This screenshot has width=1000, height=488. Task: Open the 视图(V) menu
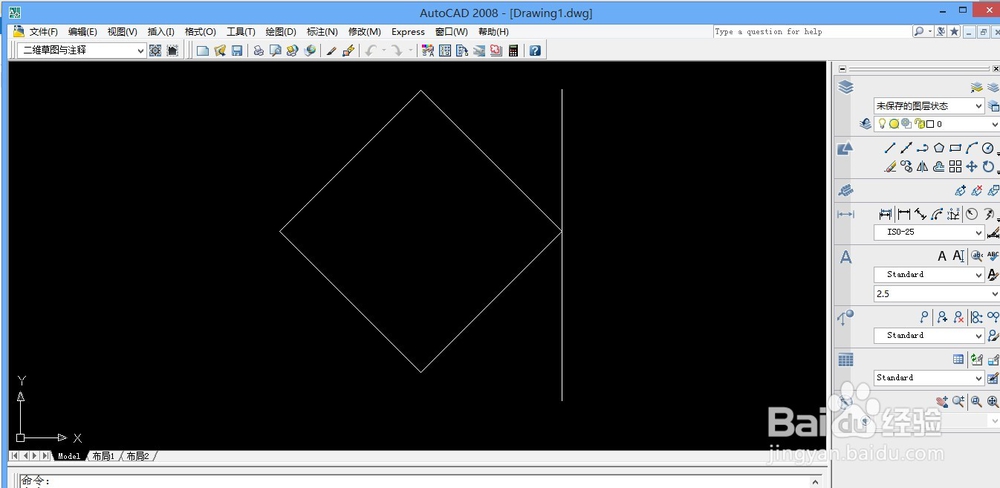tap(122, 32)
